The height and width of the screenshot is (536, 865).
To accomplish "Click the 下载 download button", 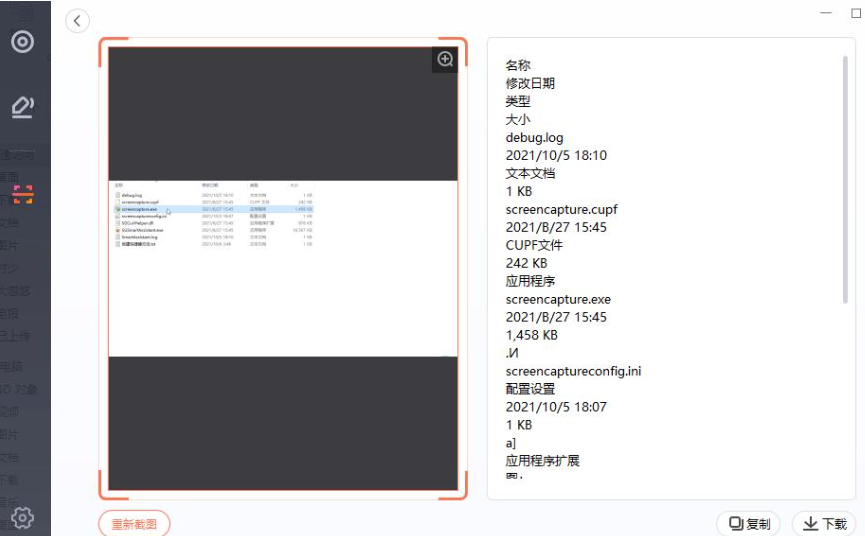I will tap(824, 524).
